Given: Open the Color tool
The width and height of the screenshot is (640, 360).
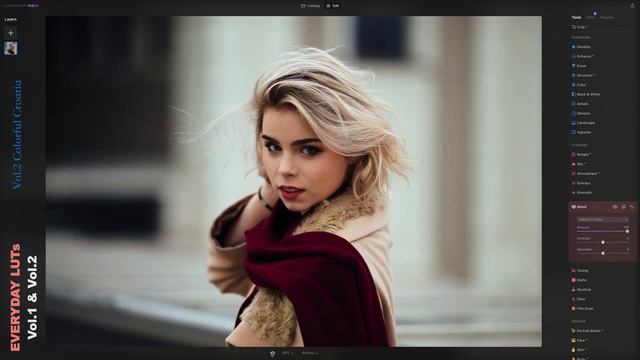Looking at the screenshot, I should pos(579,85).
